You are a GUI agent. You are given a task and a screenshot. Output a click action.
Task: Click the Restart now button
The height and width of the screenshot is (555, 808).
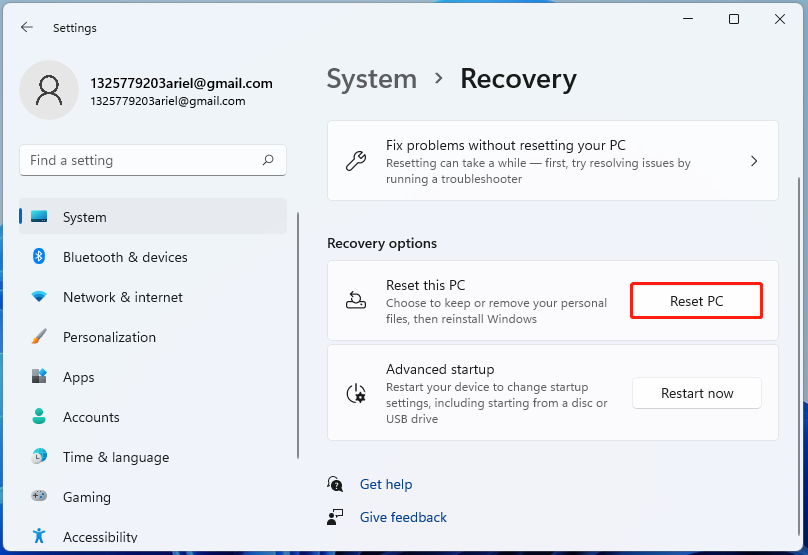(697, 393)
